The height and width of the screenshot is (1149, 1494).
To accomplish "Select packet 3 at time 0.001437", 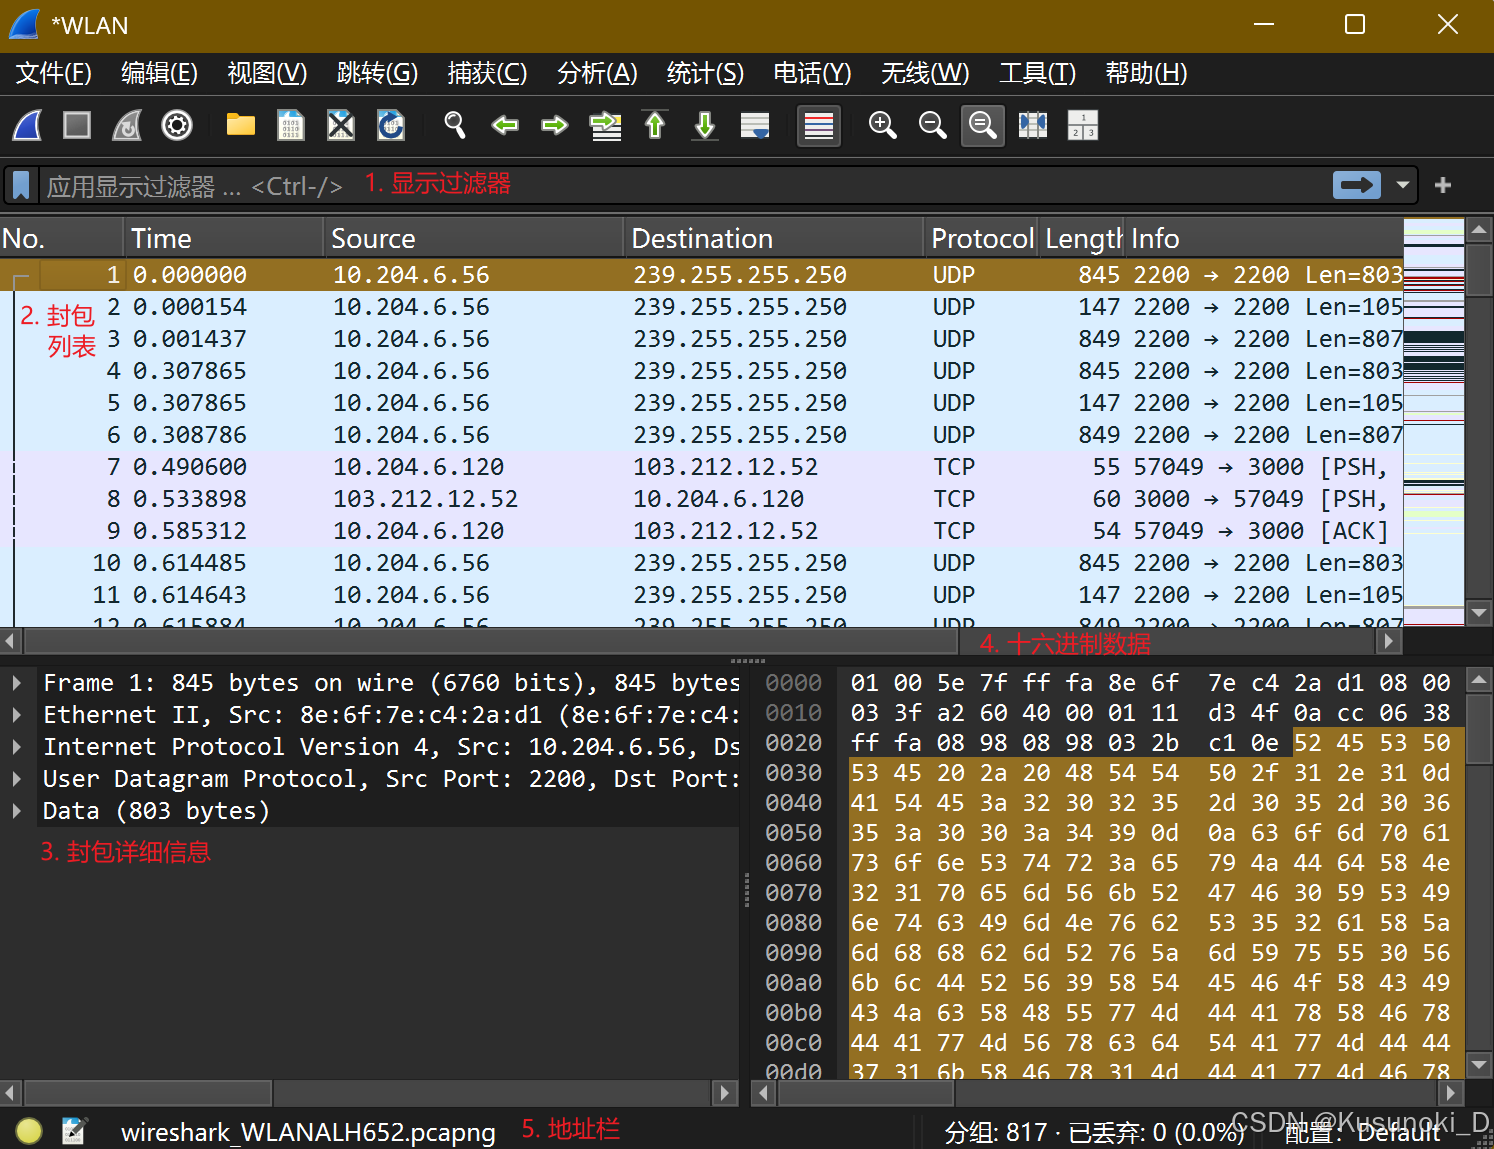I will click(x=701, y=339).
